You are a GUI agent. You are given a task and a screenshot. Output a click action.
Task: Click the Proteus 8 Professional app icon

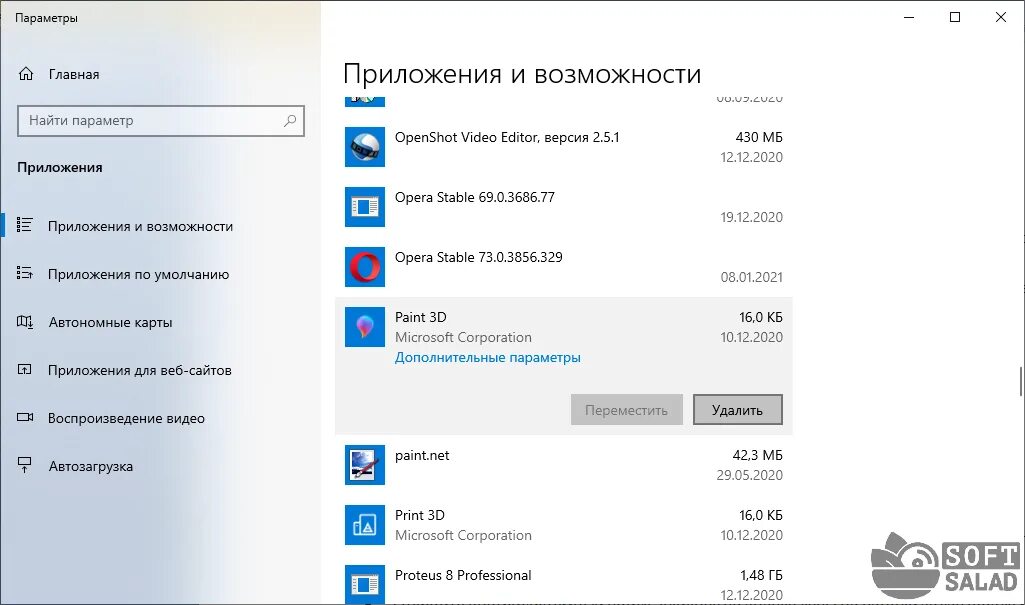(365, 584)
